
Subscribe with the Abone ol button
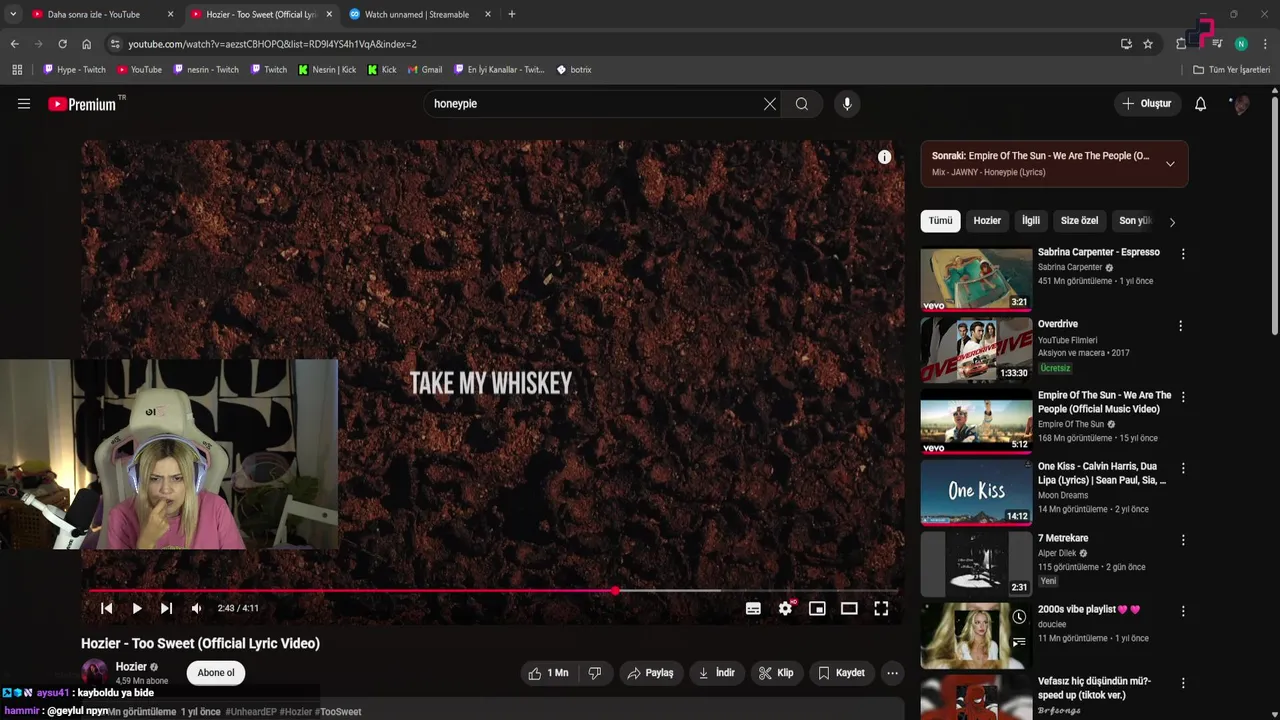pyautogui.click(x=216, y=673)
